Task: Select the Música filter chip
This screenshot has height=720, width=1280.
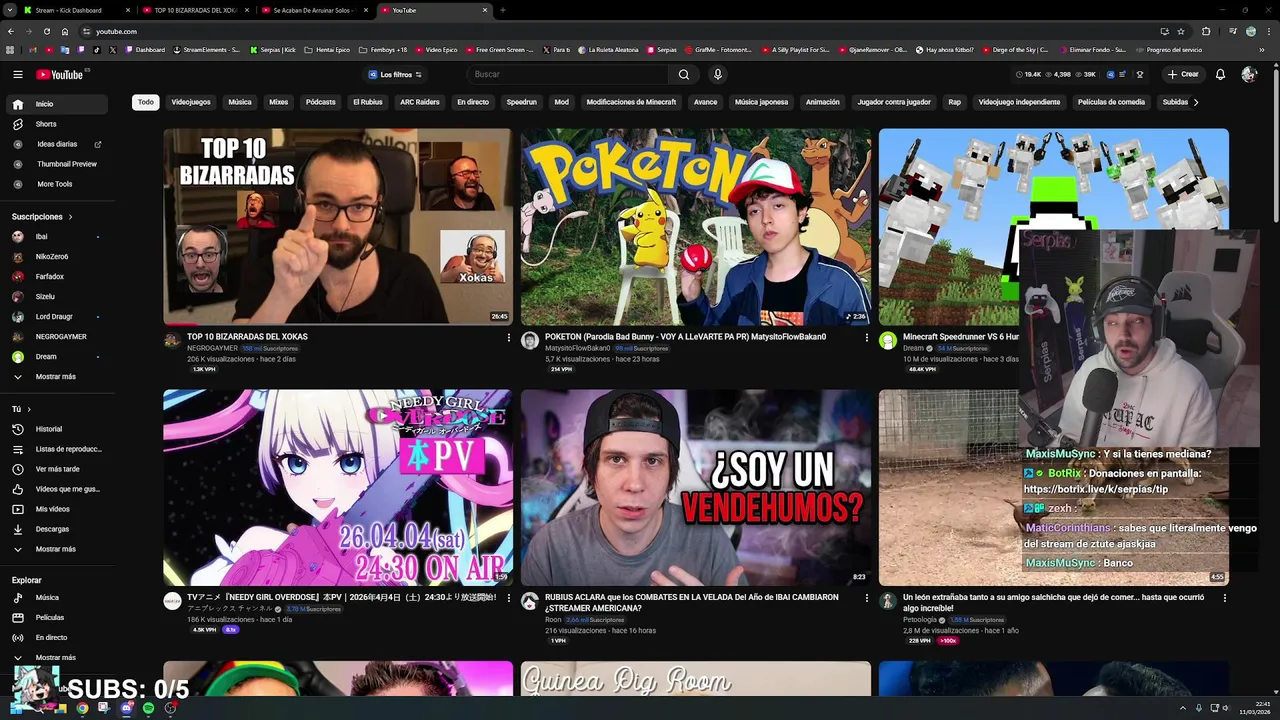Action: [240, 102]
